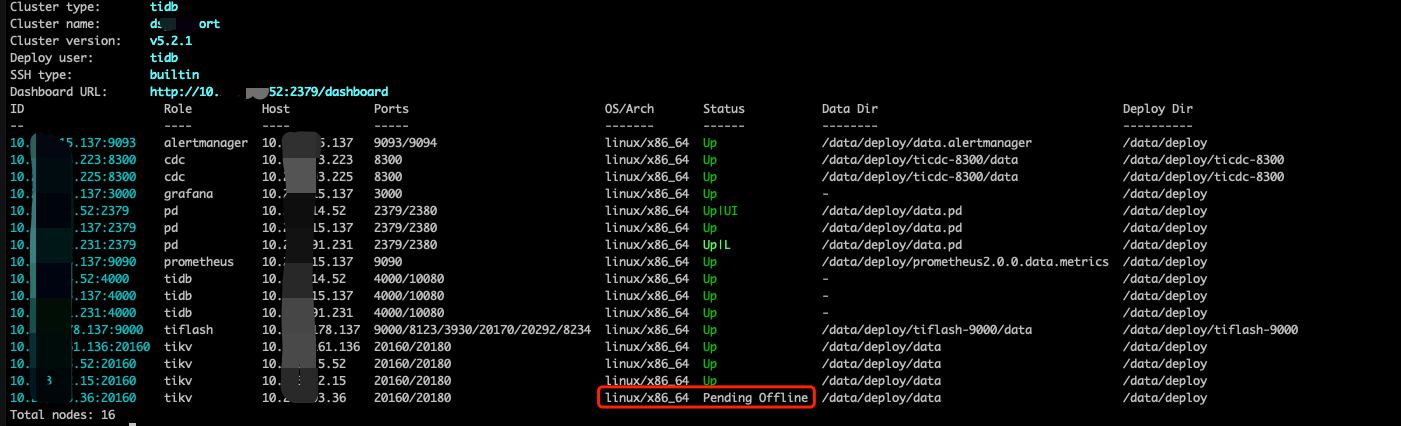Click the Ports column header
The height and width of the screenshot is (426, 1401).
coord(391,108)
